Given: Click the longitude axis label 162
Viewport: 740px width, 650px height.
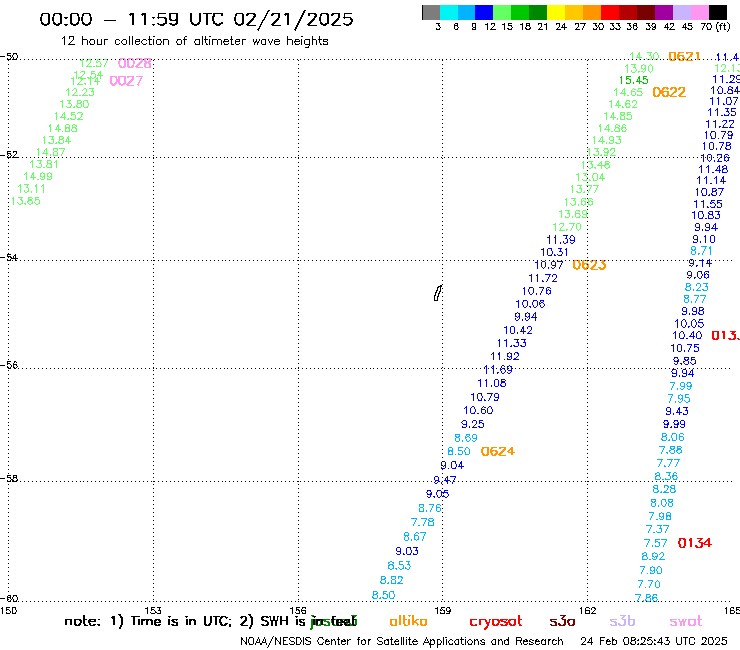Looking at the screenshot, I should [587, 611].
